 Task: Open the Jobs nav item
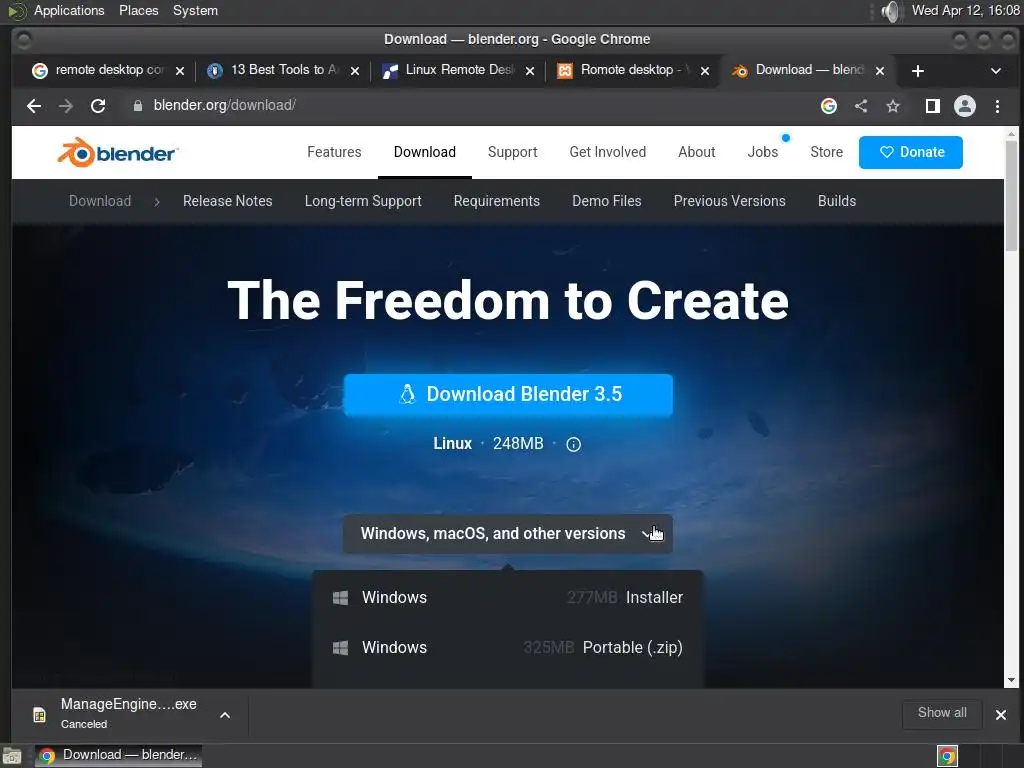(x=762, y=152)
